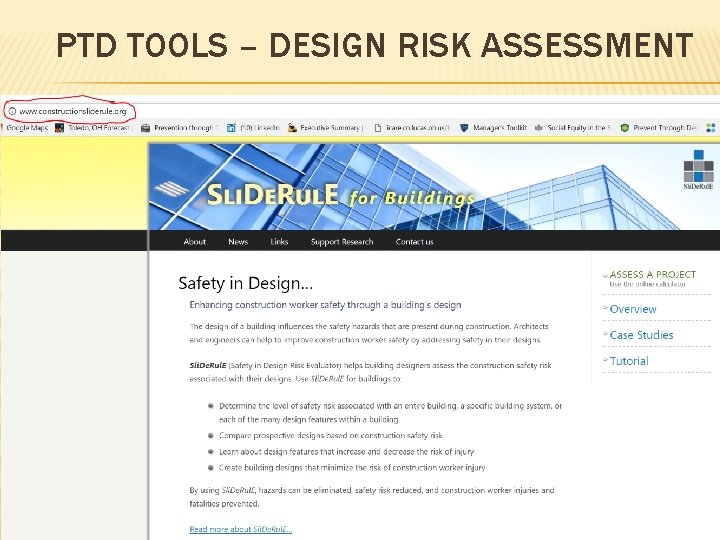This screenshot has width=720, height=540.
Task: Click the SliDeRulE for Buildings banner title
Action: 340,196
